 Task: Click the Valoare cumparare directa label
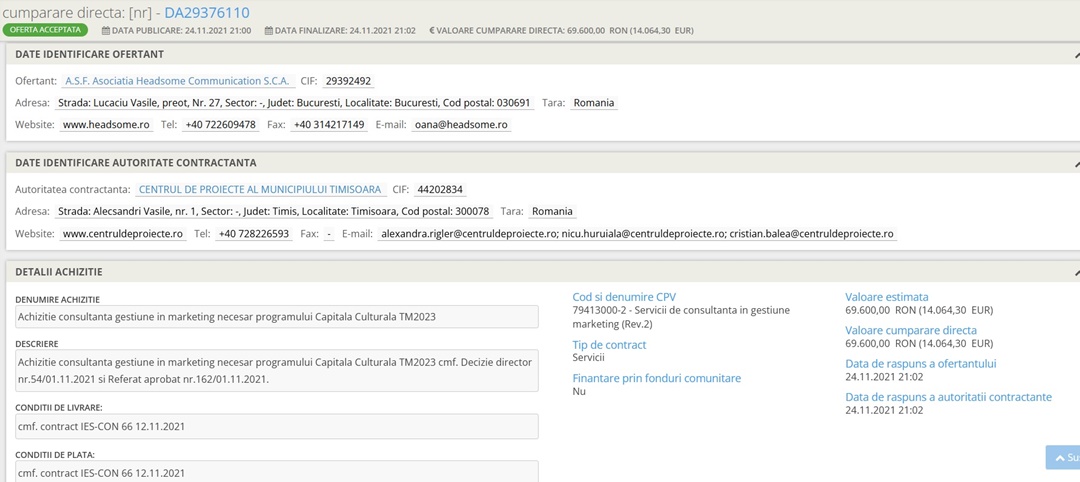pos(911,330)
